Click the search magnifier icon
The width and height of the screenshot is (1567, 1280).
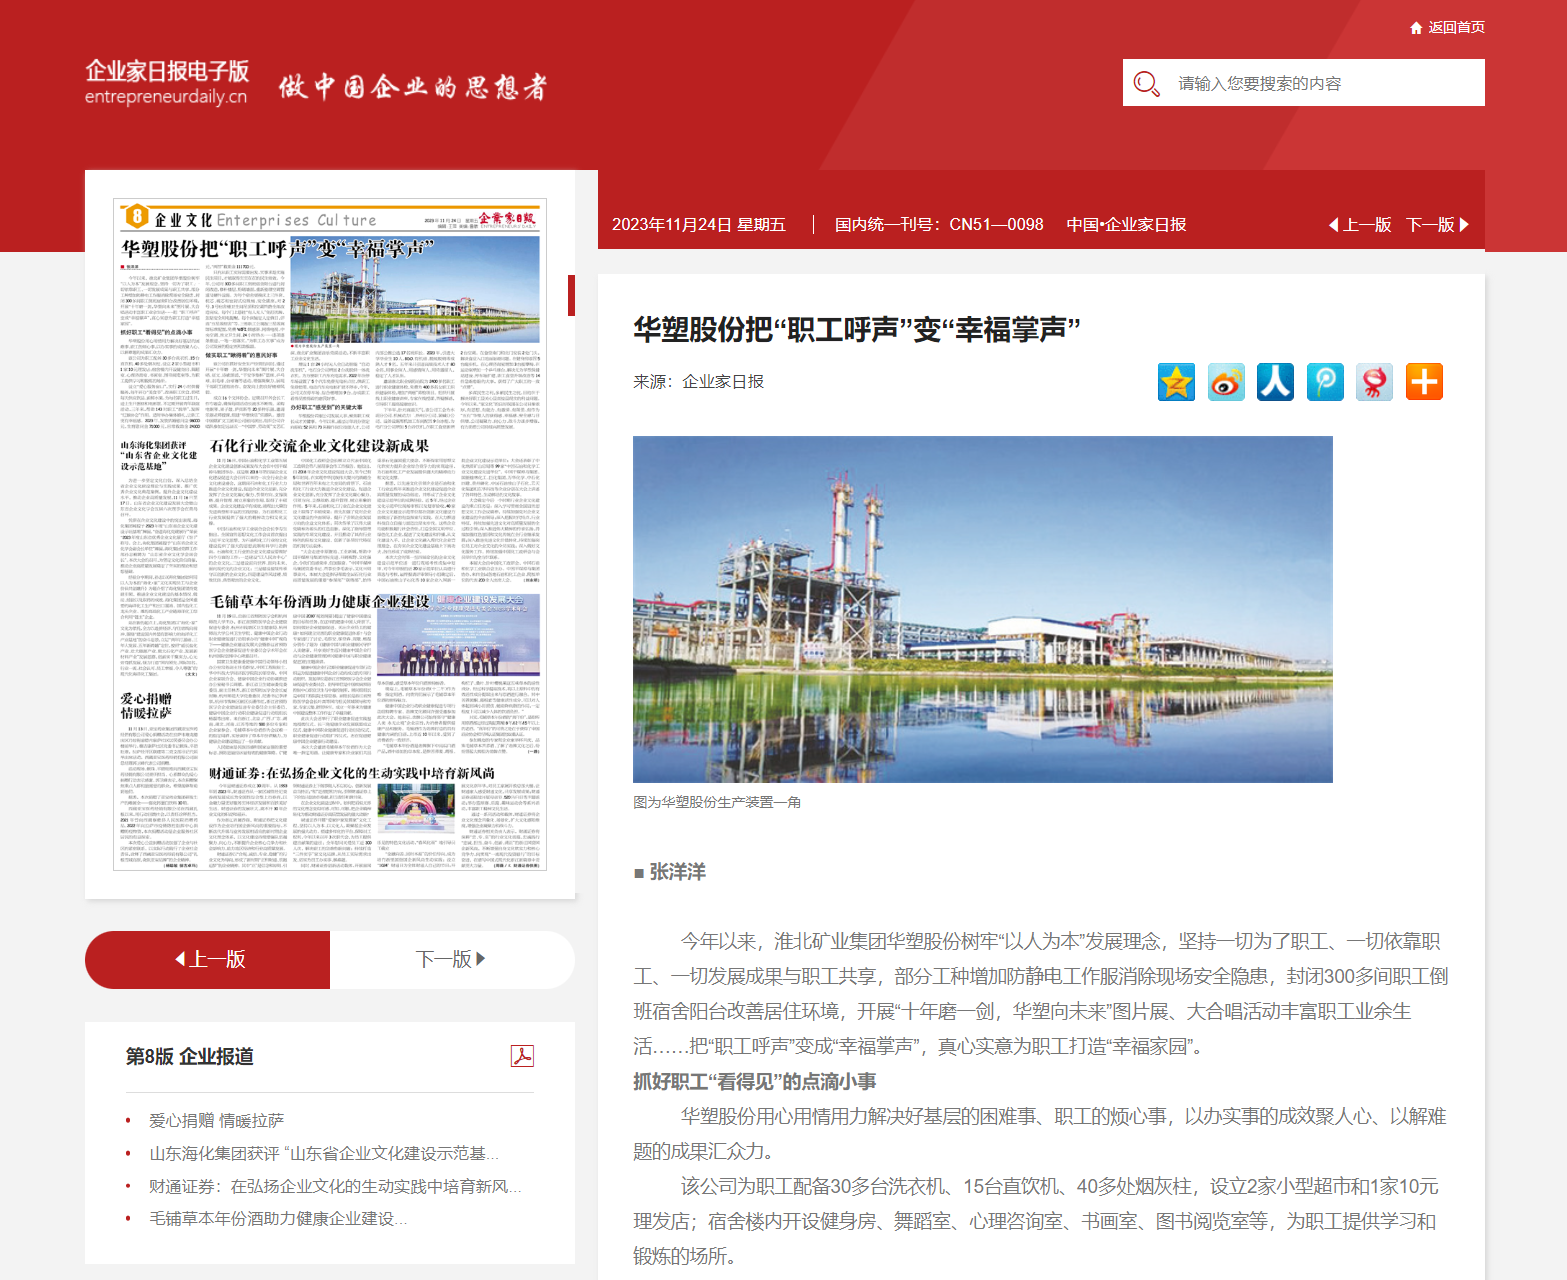pyautogui.click(x=1146, y=84)
